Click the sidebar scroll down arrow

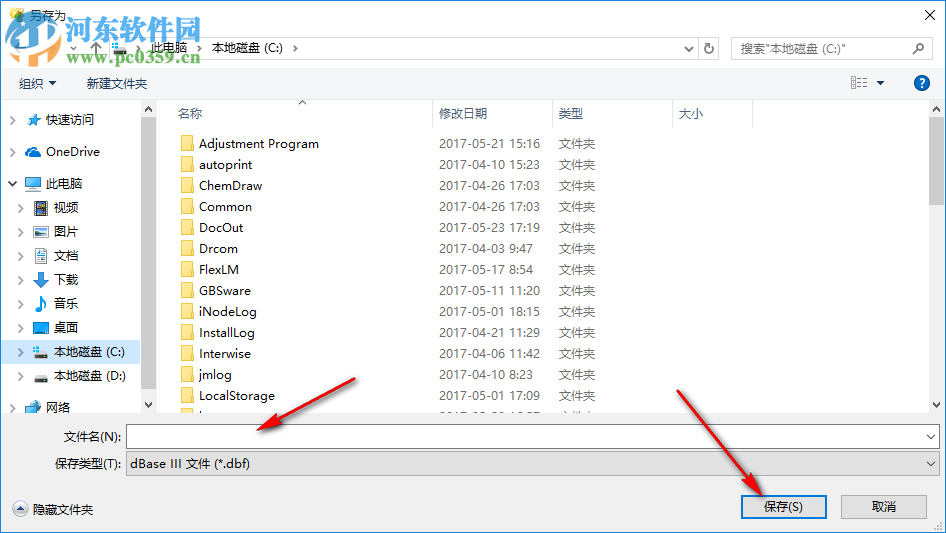tap(148, 405)
